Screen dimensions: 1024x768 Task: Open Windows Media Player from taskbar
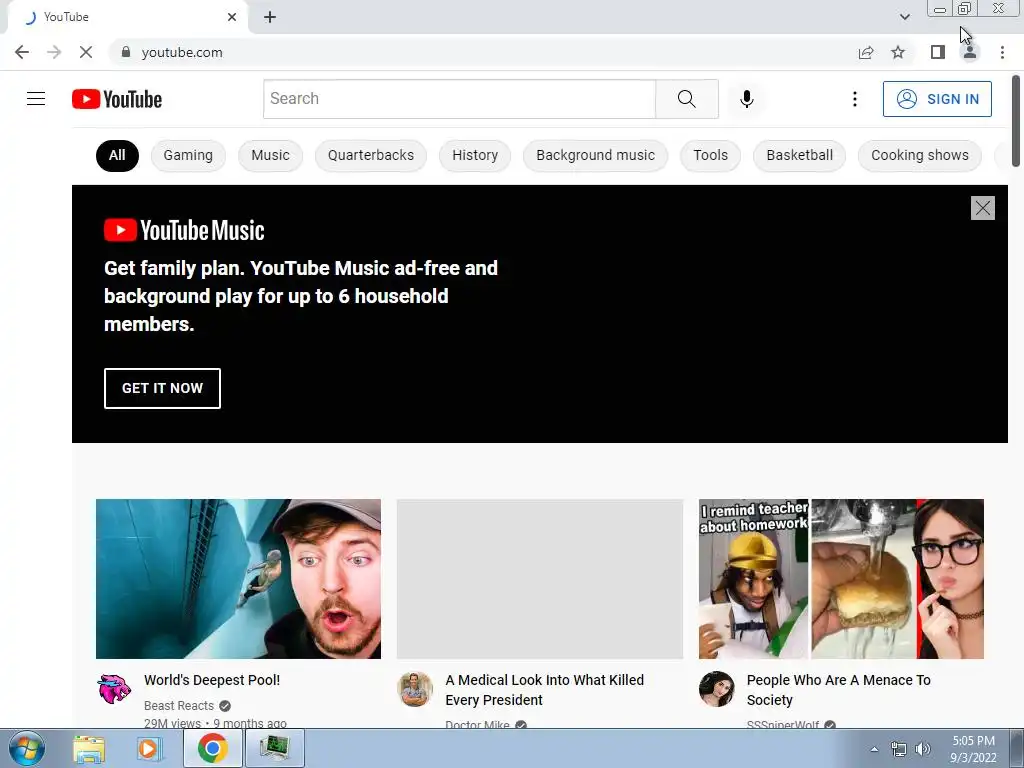click(x=150, y=748)
